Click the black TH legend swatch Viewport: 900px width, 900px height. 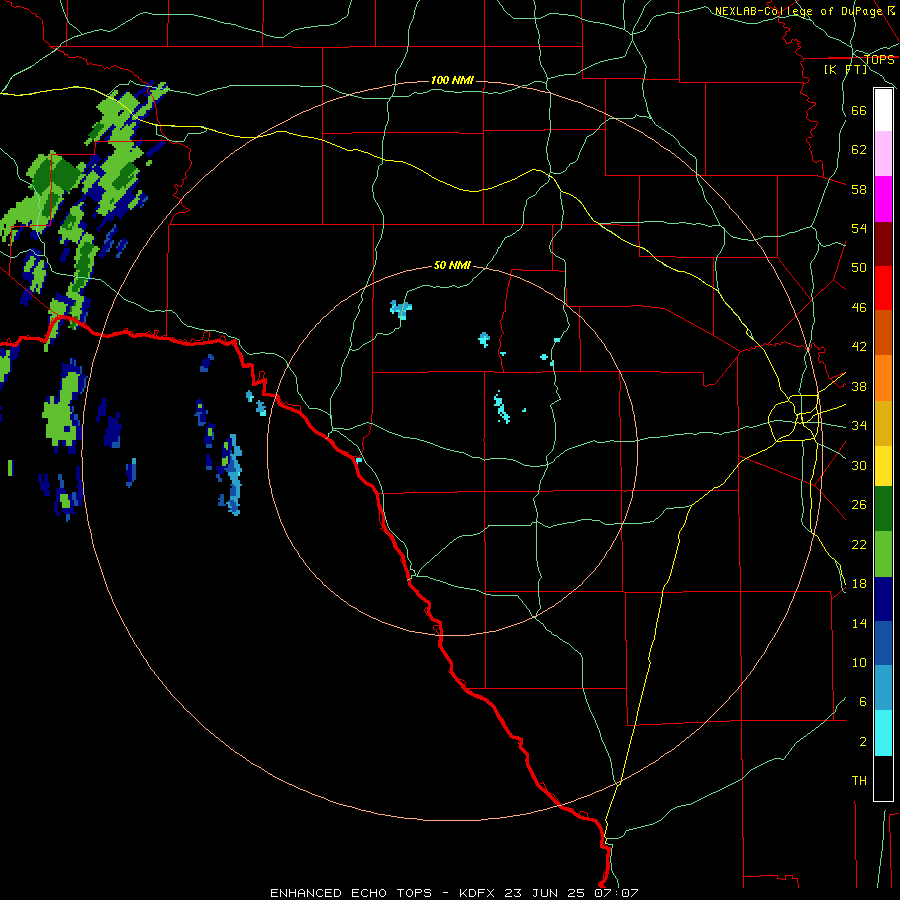click(883, 778)
